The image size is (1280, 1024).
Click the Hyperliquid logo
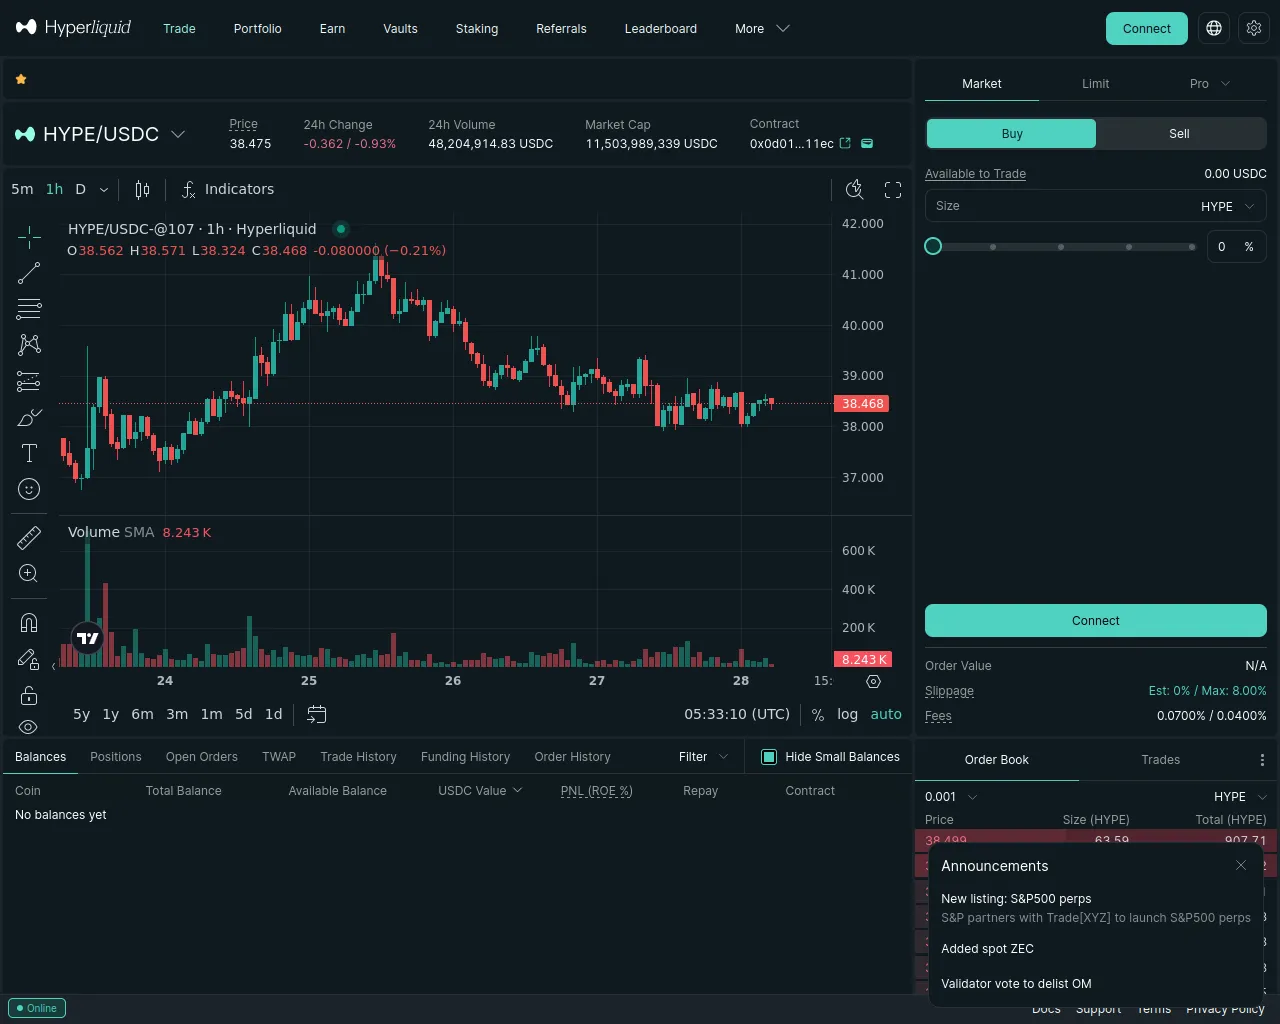pos(74,28)
